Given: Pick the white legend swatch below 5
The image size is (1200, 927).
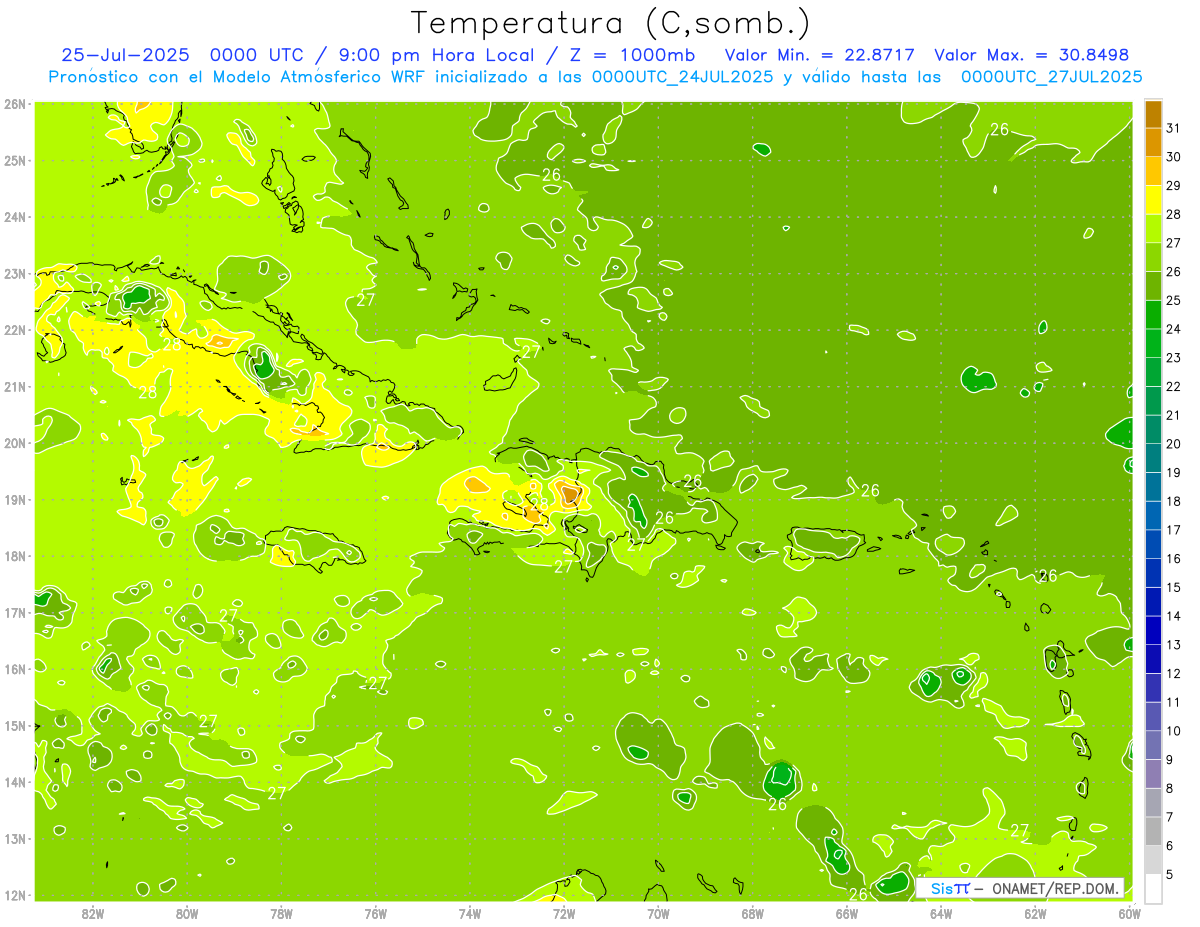Looking at the screenshot, I should click(x=1153, y=888).
